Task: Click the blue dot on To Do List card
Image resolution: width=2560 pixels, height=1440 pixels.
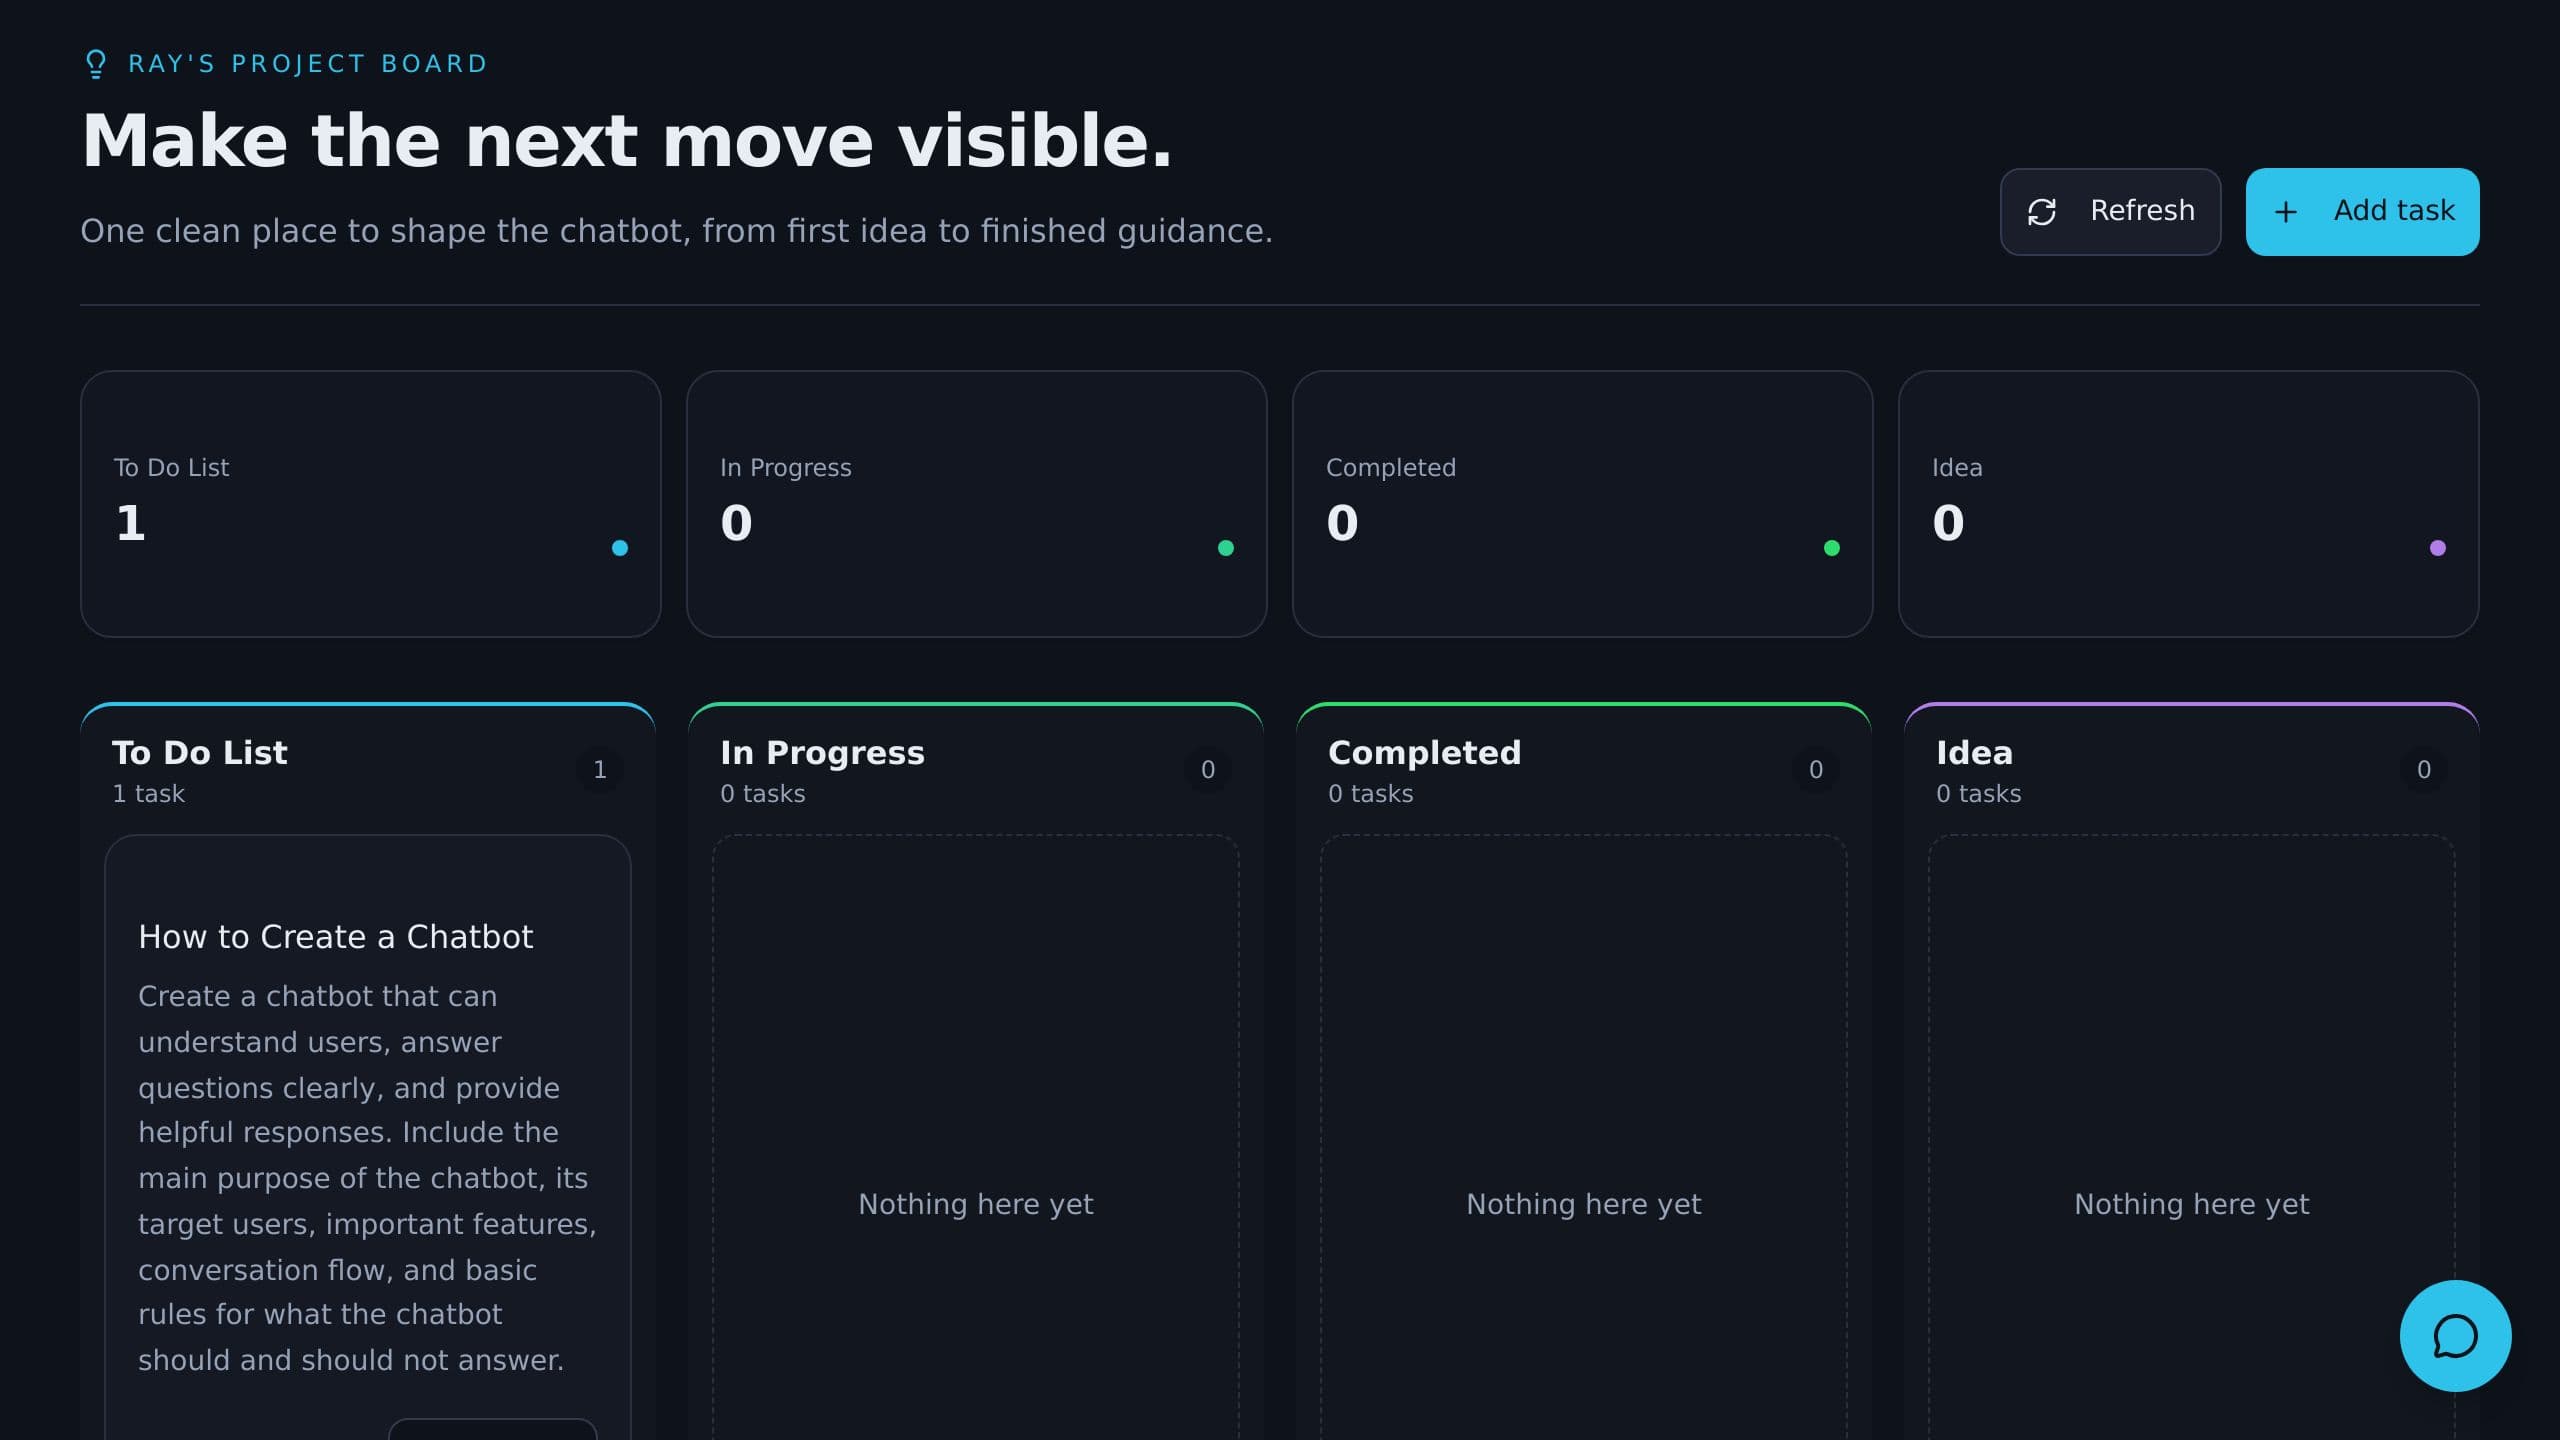Action: (619, 548)
